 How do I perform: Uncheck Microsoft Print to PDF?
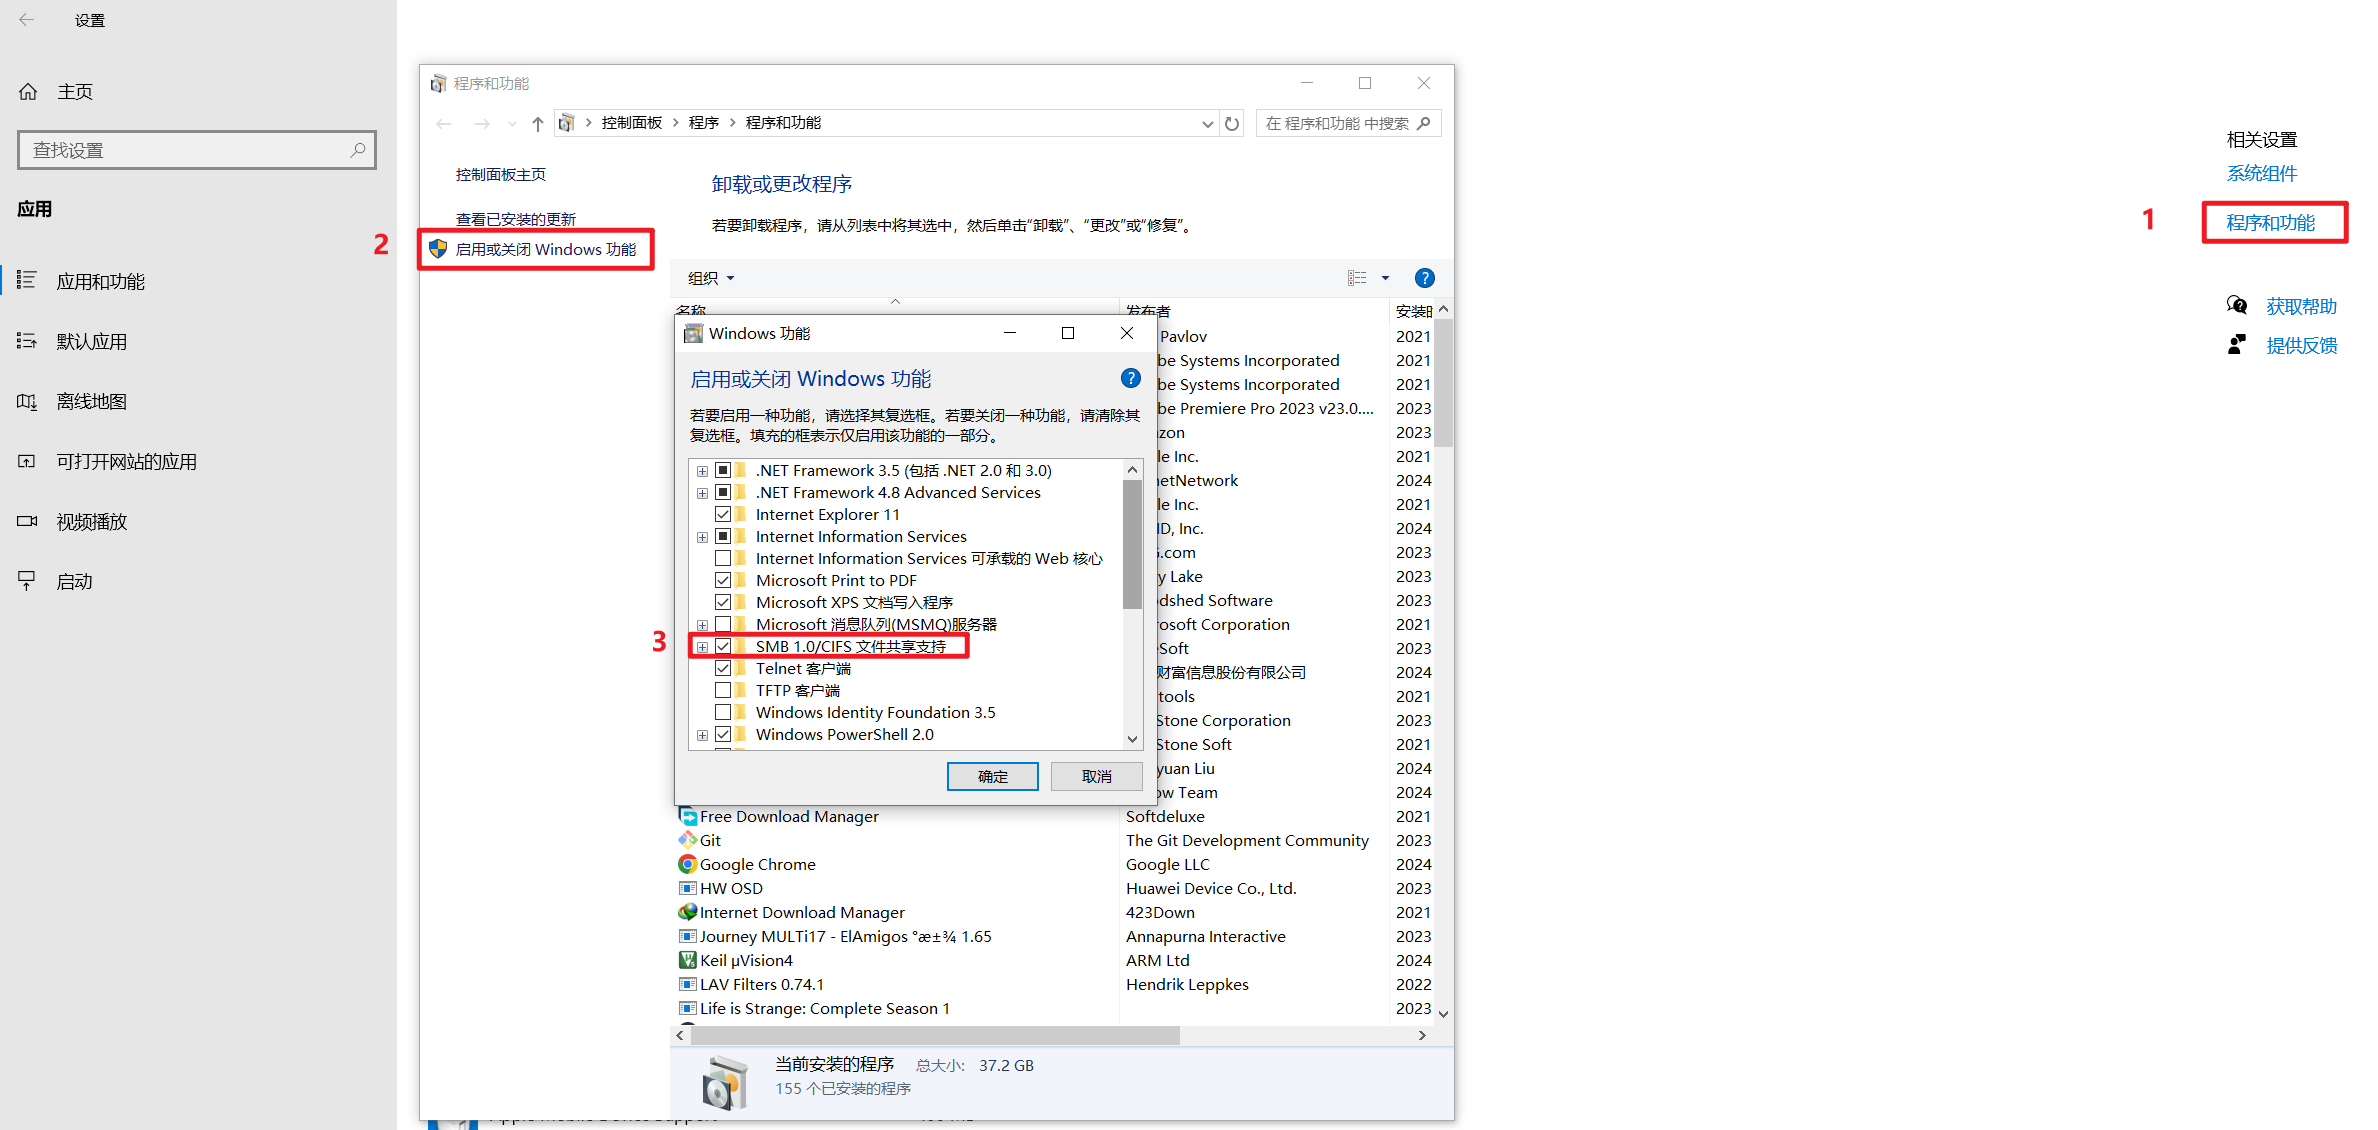click(x=723, y=580)
